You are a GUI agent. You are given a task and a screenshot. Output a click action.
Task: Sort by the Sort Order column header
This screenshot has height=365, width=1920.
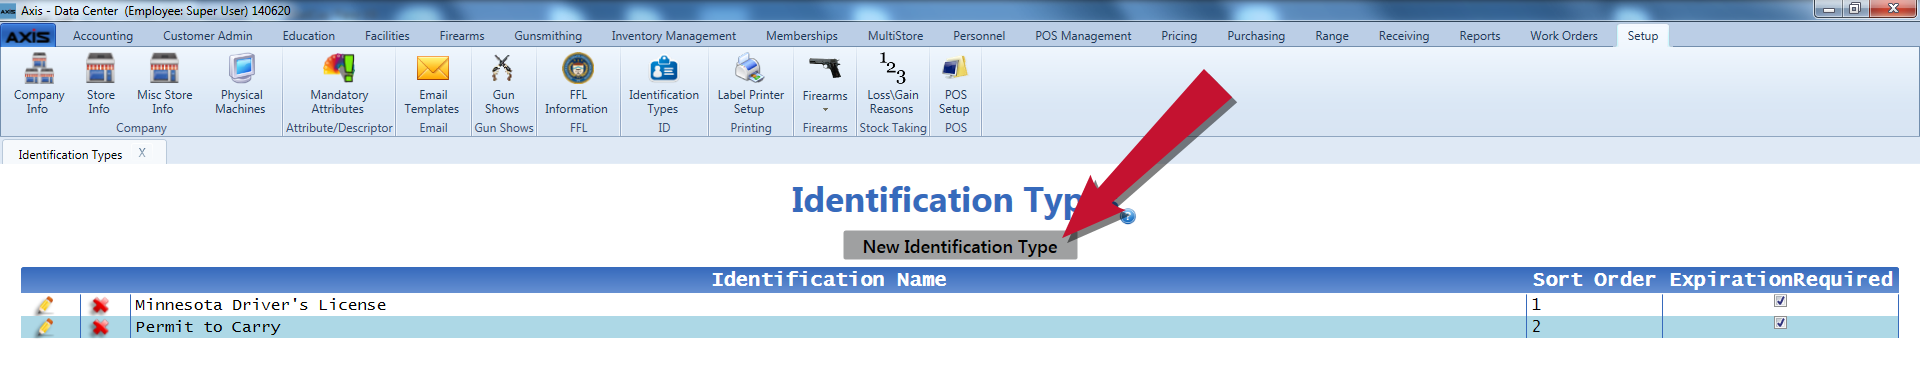[x=1593, y=279]
